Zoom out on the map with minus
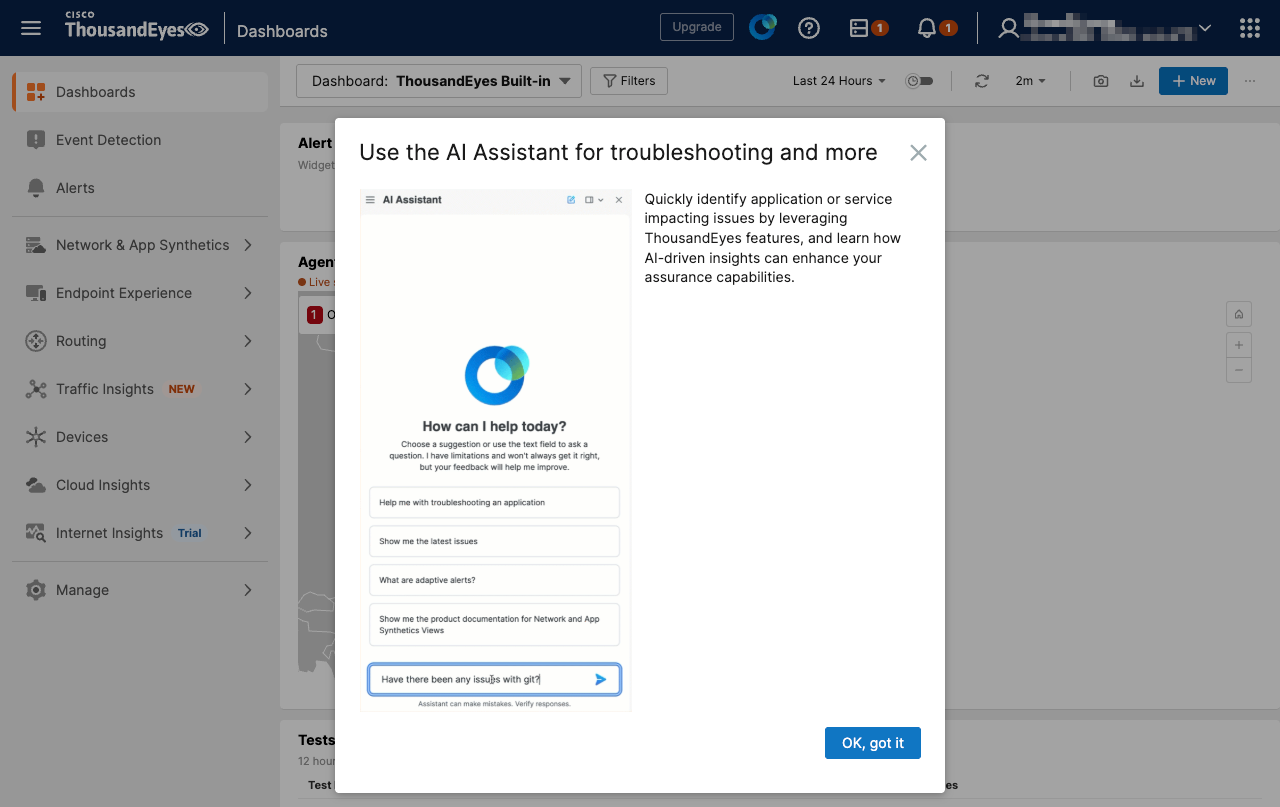 1239,370
